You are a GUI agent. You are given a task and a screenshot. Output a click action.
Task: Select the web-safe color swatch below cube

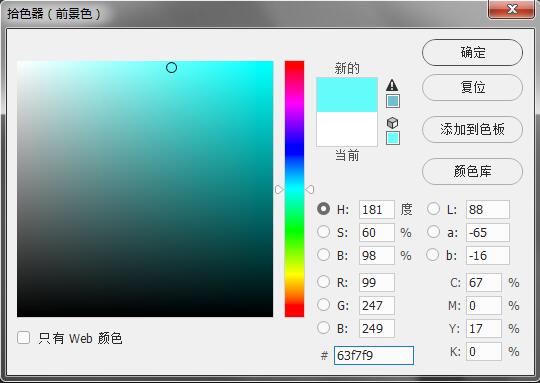click(x=393, y=138)
